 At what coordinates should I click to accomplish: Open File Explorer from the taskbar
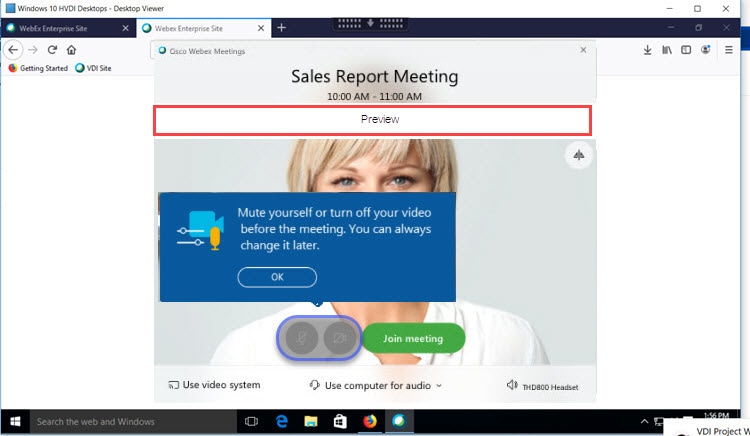point(311,422)
